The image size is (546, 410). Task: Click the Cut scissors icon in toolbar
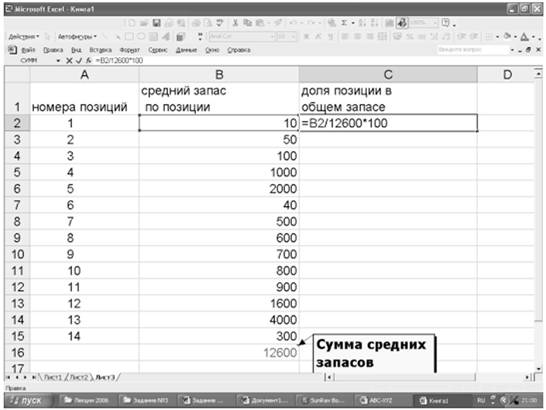coord(235,23)
